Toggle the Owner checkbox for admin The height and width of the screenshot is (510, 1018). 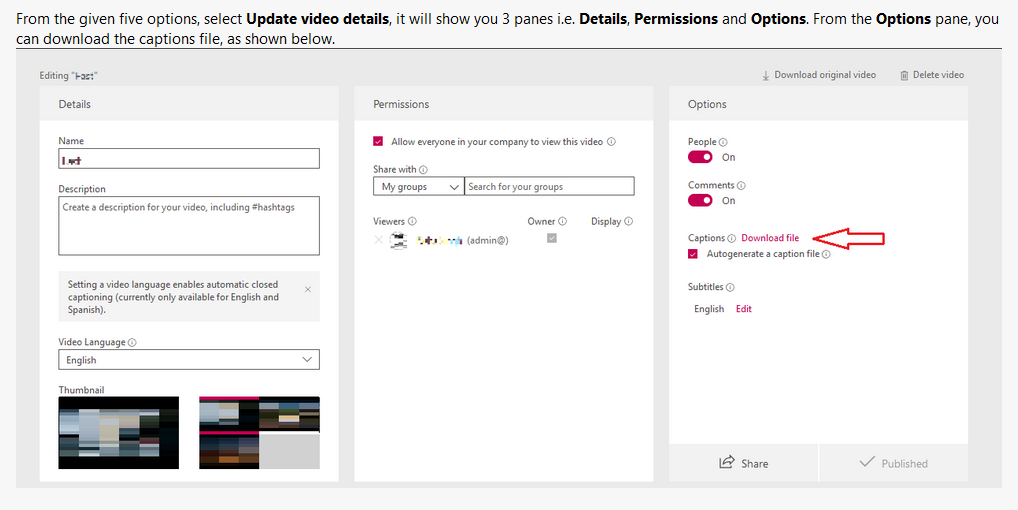pyautogui.click(x=552, y=238)
